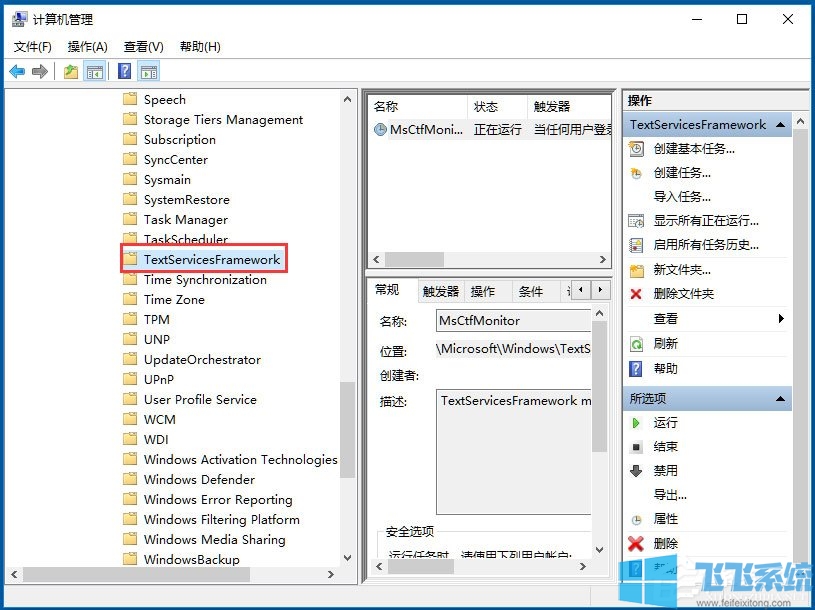Switch to the 触发器 tab
The width and height of the screenshot is (815, 610).
[x=436, y=290]
